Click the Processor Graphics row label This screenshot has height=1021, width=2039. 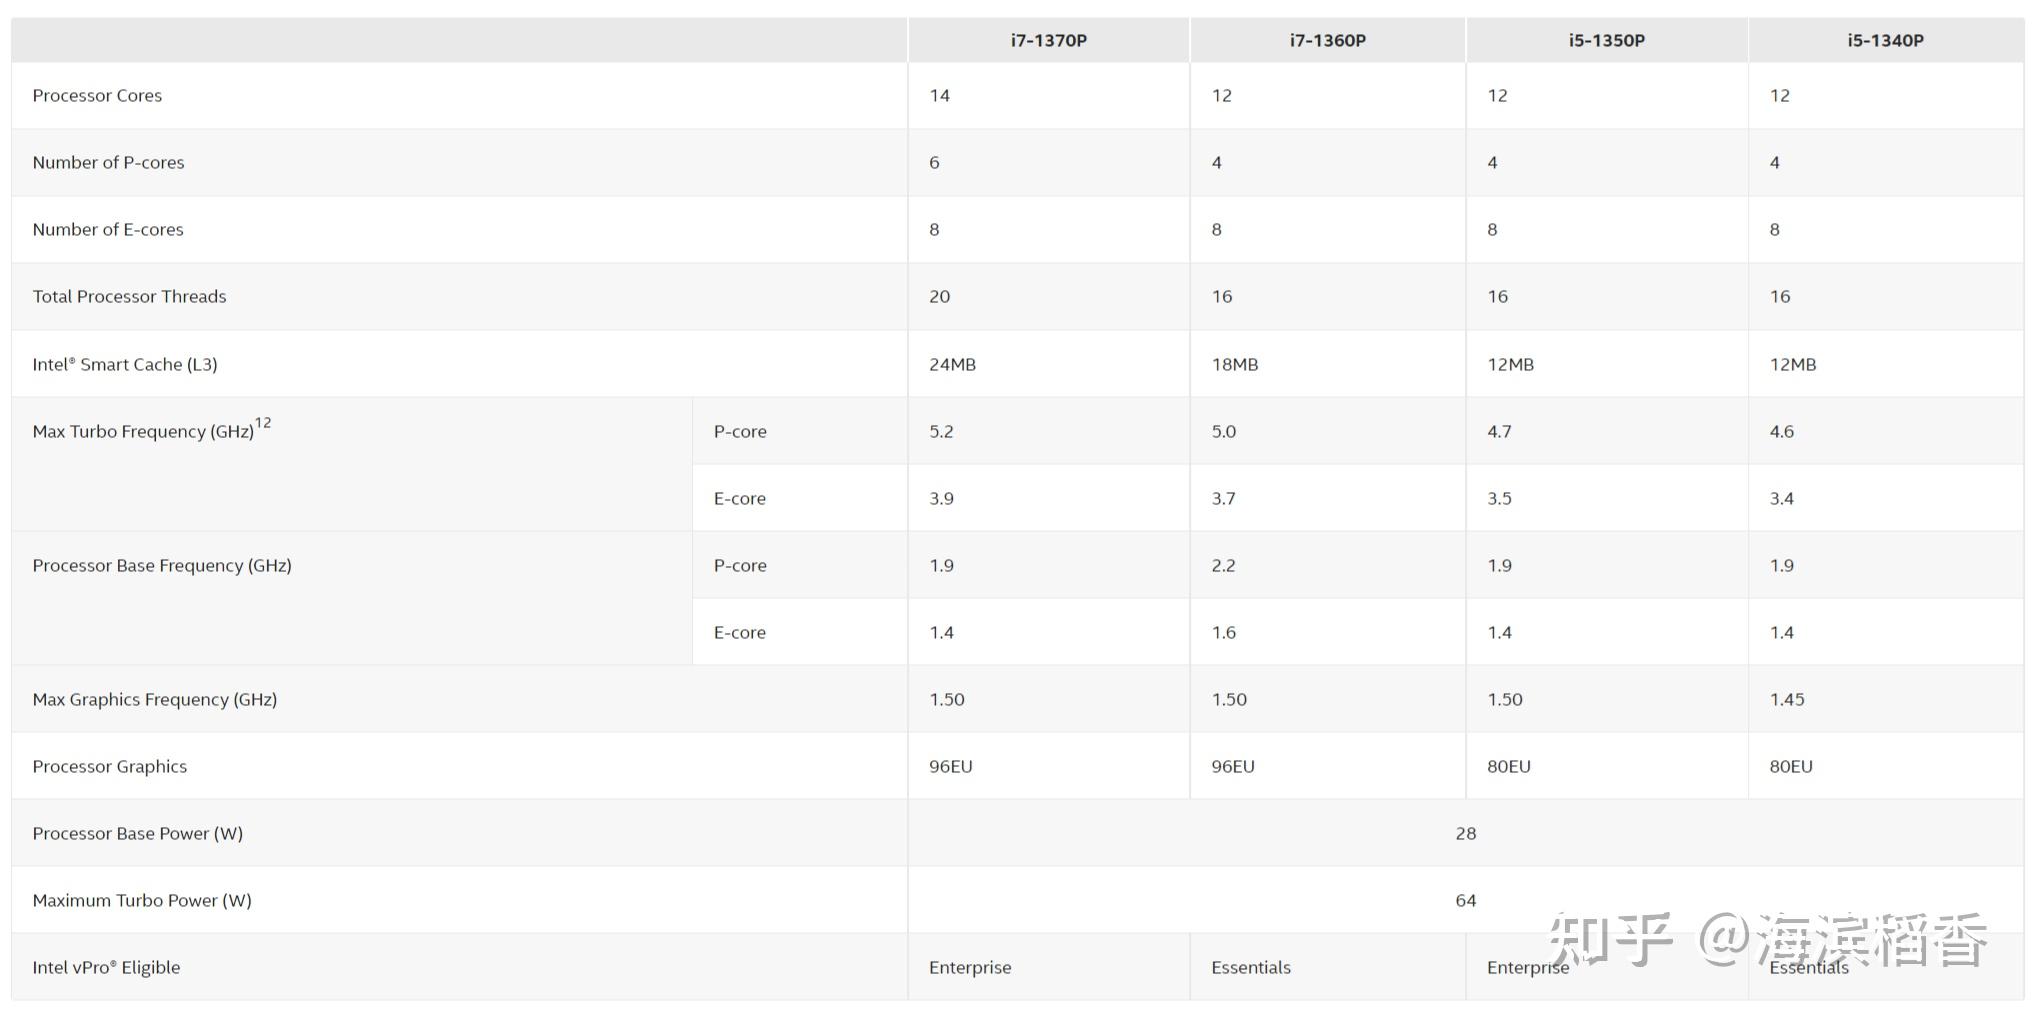[109, 767]
